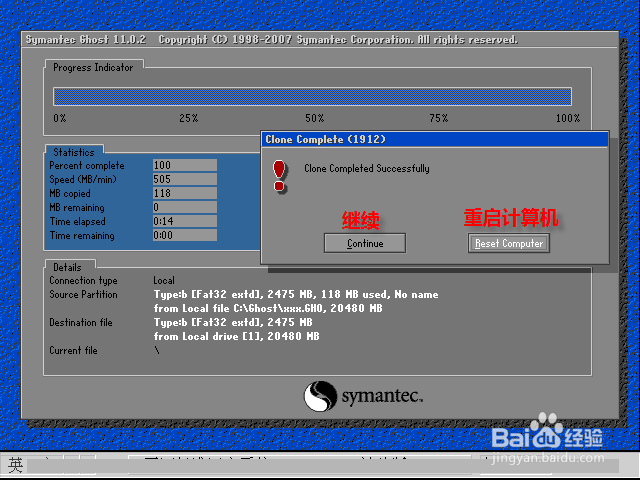Click the 'Local' connection type value

pyautogui.click(x=164, y=280)
